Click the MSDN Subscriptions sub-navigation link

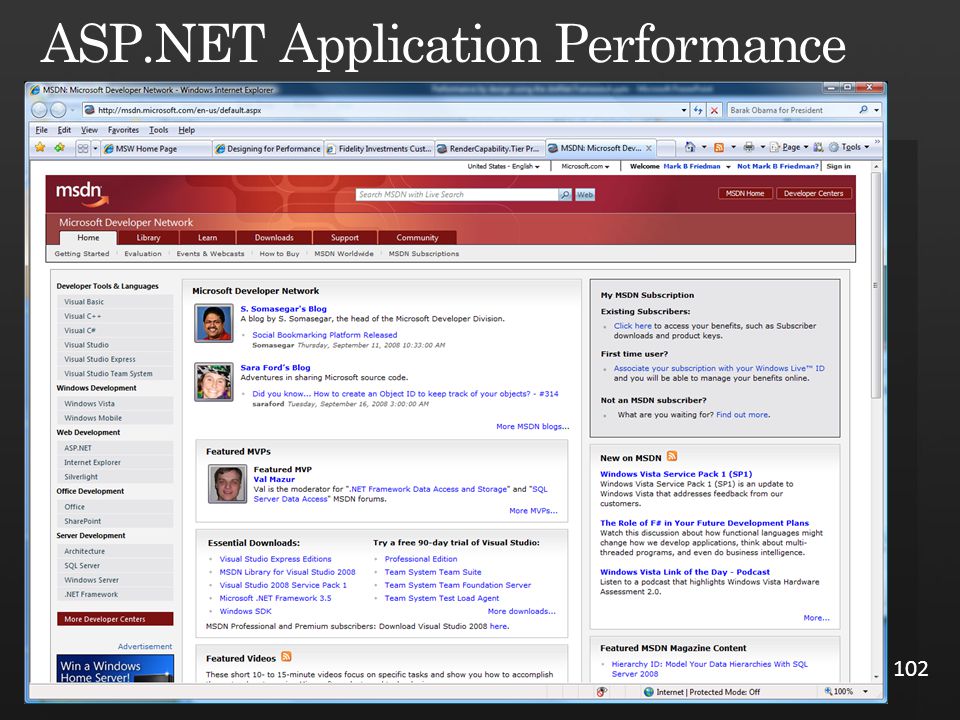pyautogui.click(x=424, y=253)
